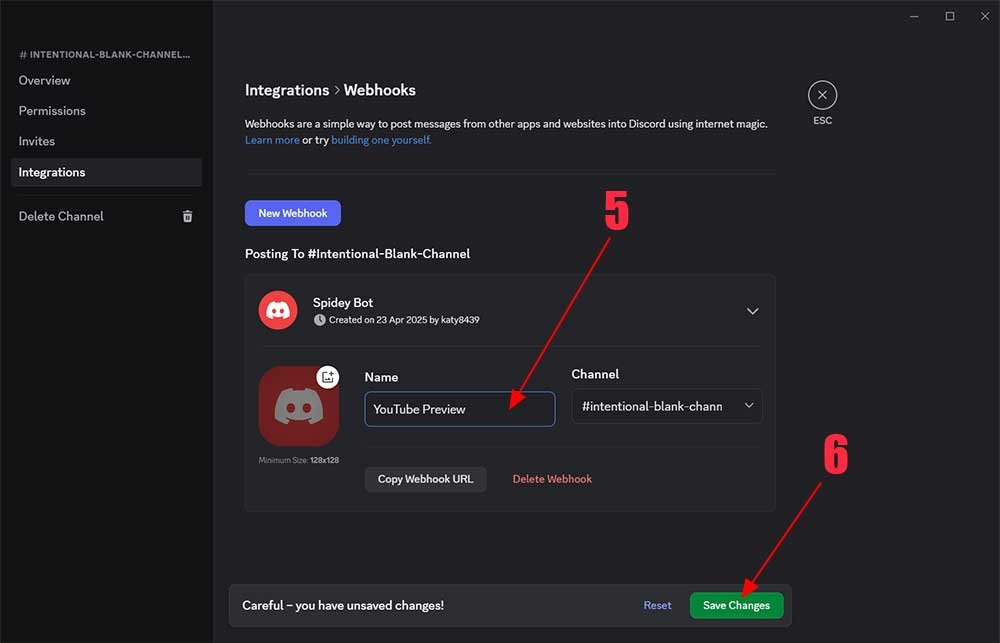Open the building one yourself link

coord(381,140)
